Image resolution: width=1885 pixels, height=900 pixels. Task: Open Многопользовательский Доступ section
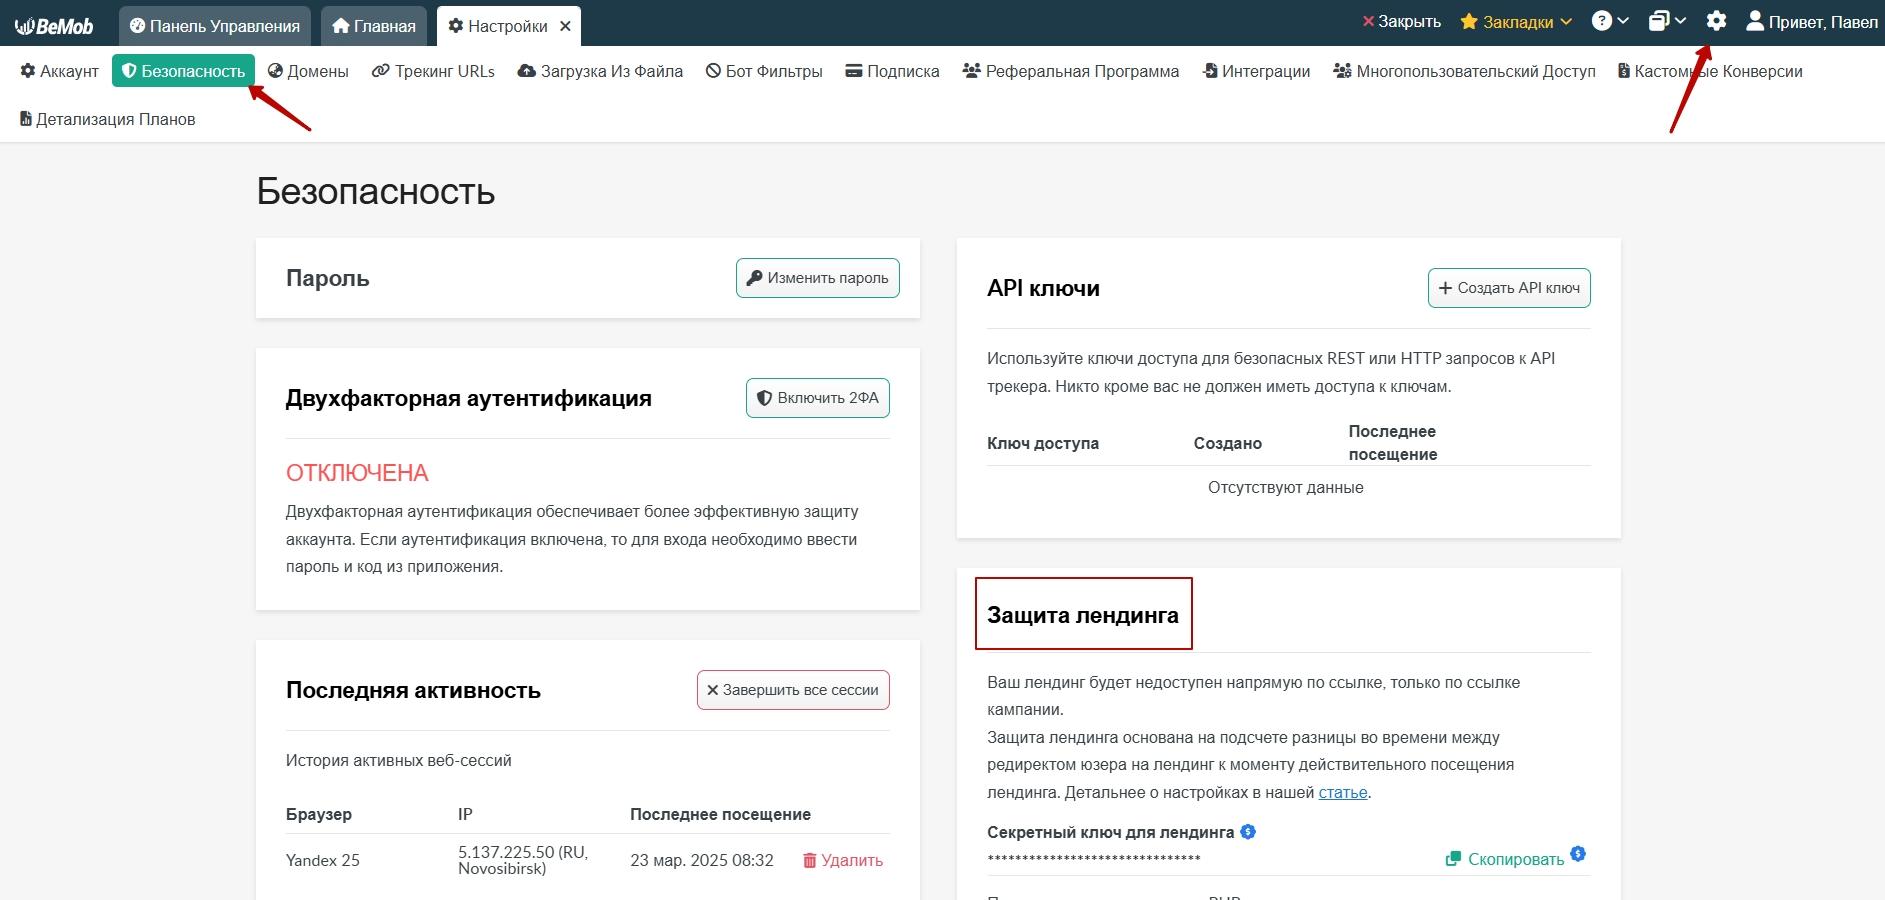(x=1464, y=71)
